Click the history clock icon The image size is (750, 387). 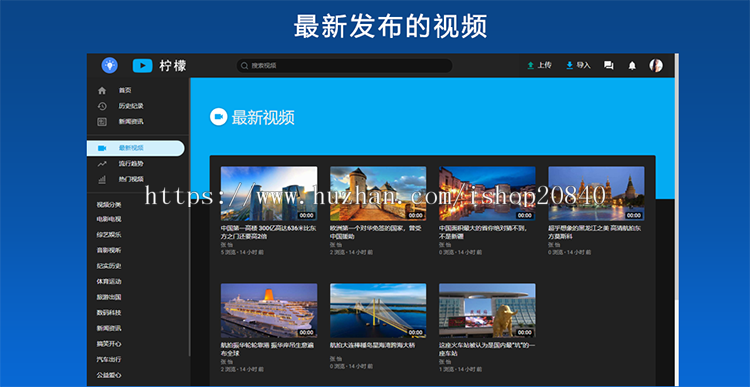coord(102,106)
